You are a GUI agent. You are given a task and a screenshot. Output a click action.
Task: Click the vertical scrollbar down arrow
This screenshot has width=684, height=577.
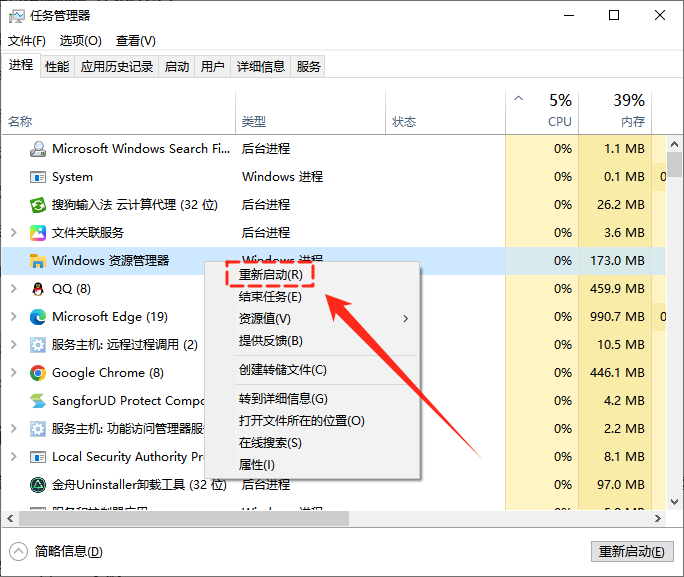tap(674, 502)
